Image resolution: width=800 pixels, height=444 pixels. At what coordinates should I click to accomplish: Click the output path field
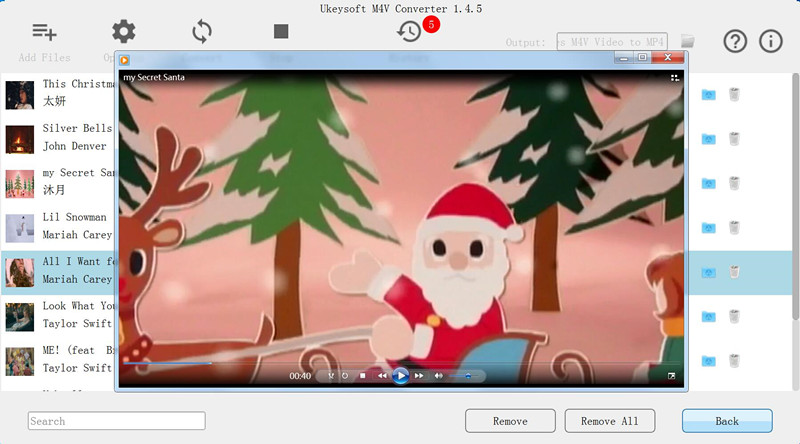click(612, 42)
